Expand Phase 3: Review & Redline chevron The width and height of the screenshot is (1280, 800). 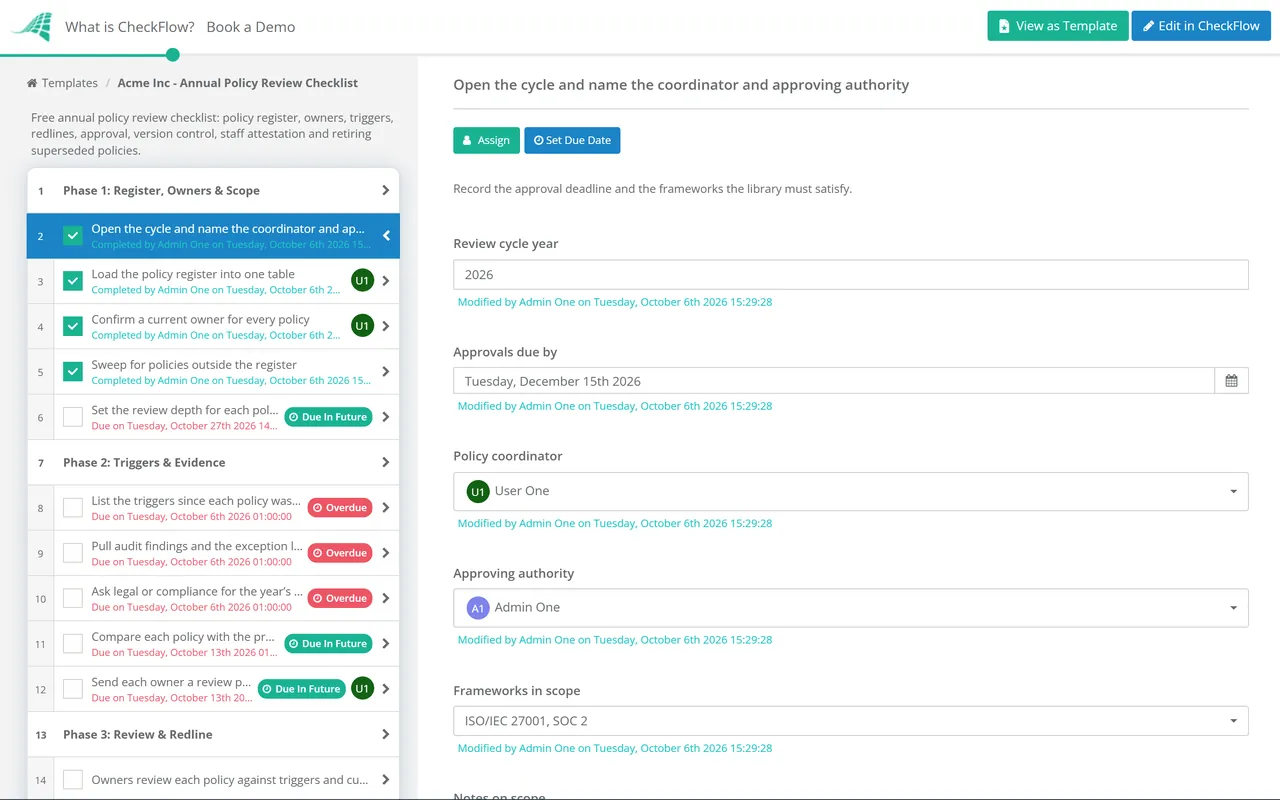386,734
